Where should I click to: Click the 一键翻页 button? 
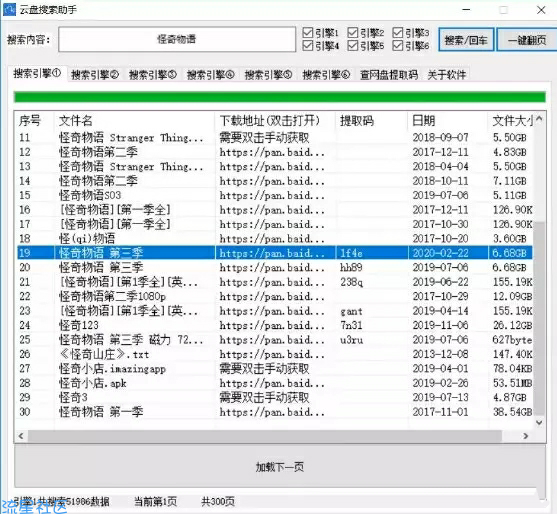(526, 40)
